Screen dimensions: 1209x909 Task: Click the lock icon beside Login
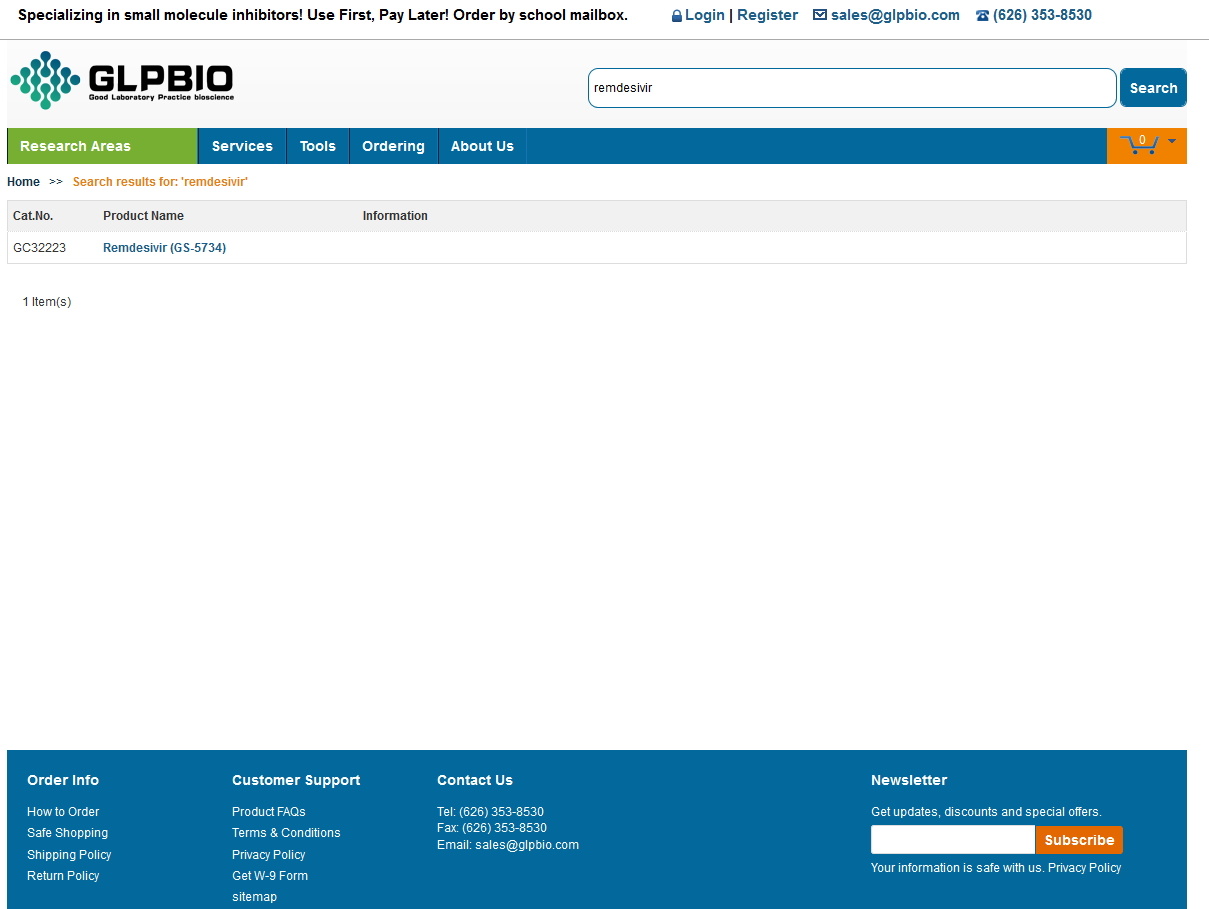click(x=677, y=16)
